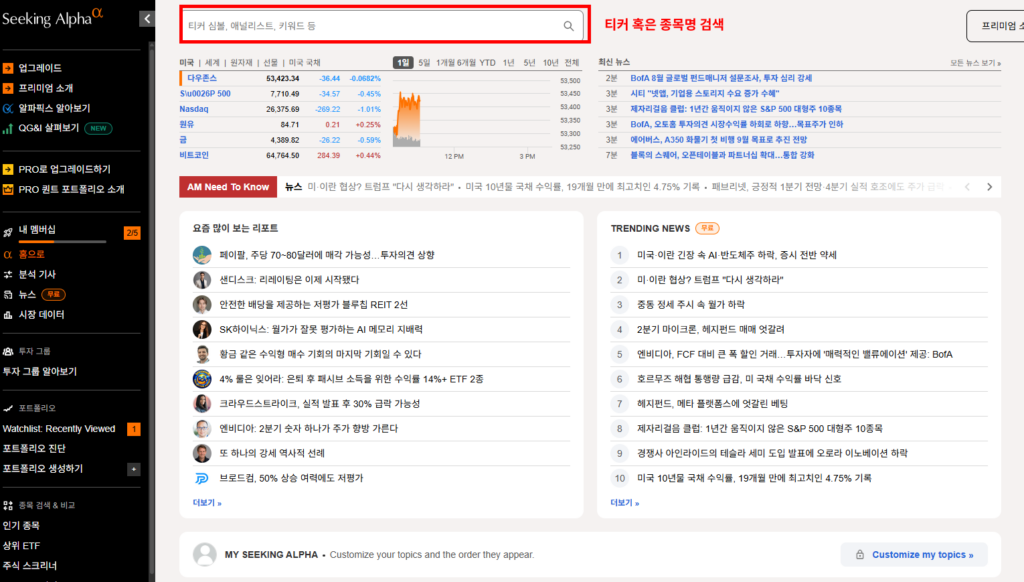The image size is (1024, 582).
Task: Open 주식 스크리너 in sidebar
Action: click(29, 566)
